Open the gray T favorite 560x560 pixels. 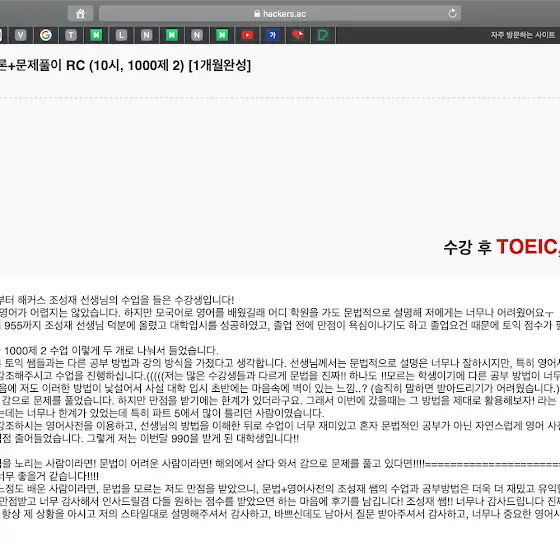(71, 35)
